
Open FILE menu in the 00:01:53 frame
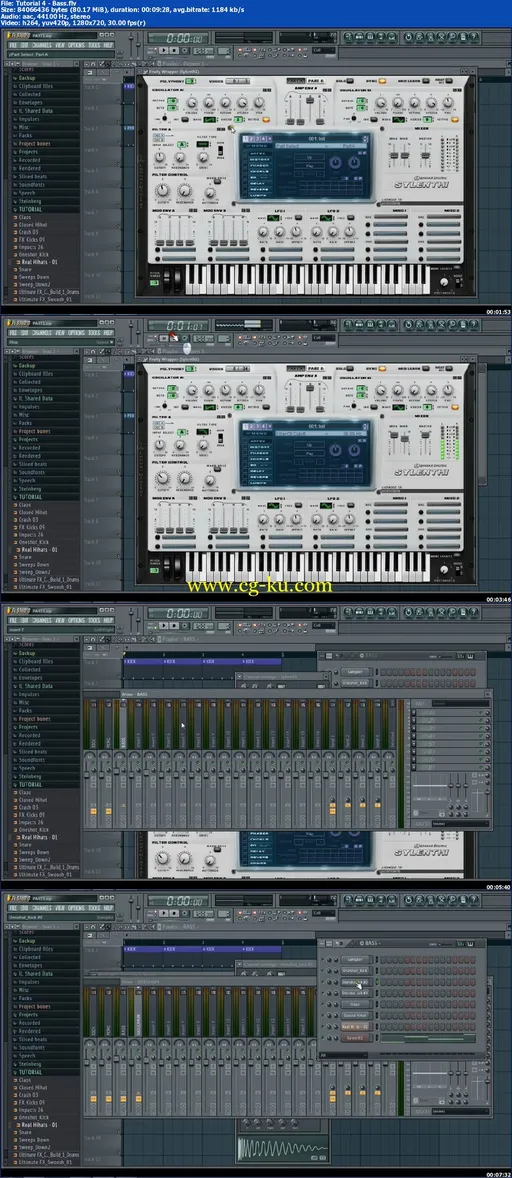[14, 45]
